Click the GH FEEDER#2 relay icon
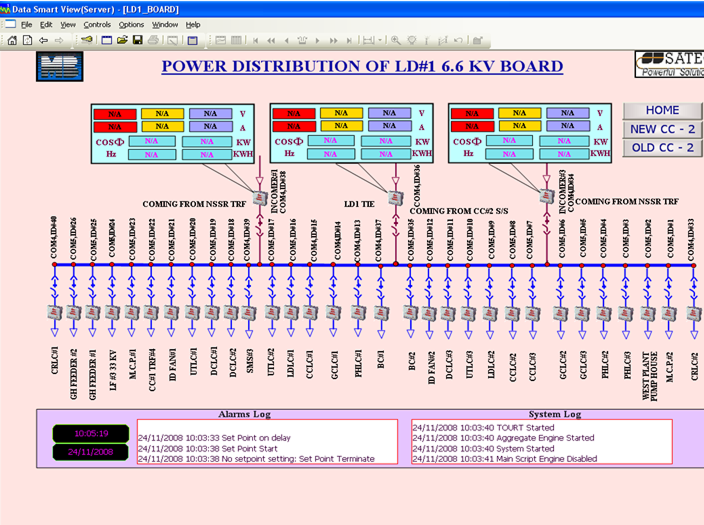This screenshot has width=704, height=525. click(x=74, y=312)
